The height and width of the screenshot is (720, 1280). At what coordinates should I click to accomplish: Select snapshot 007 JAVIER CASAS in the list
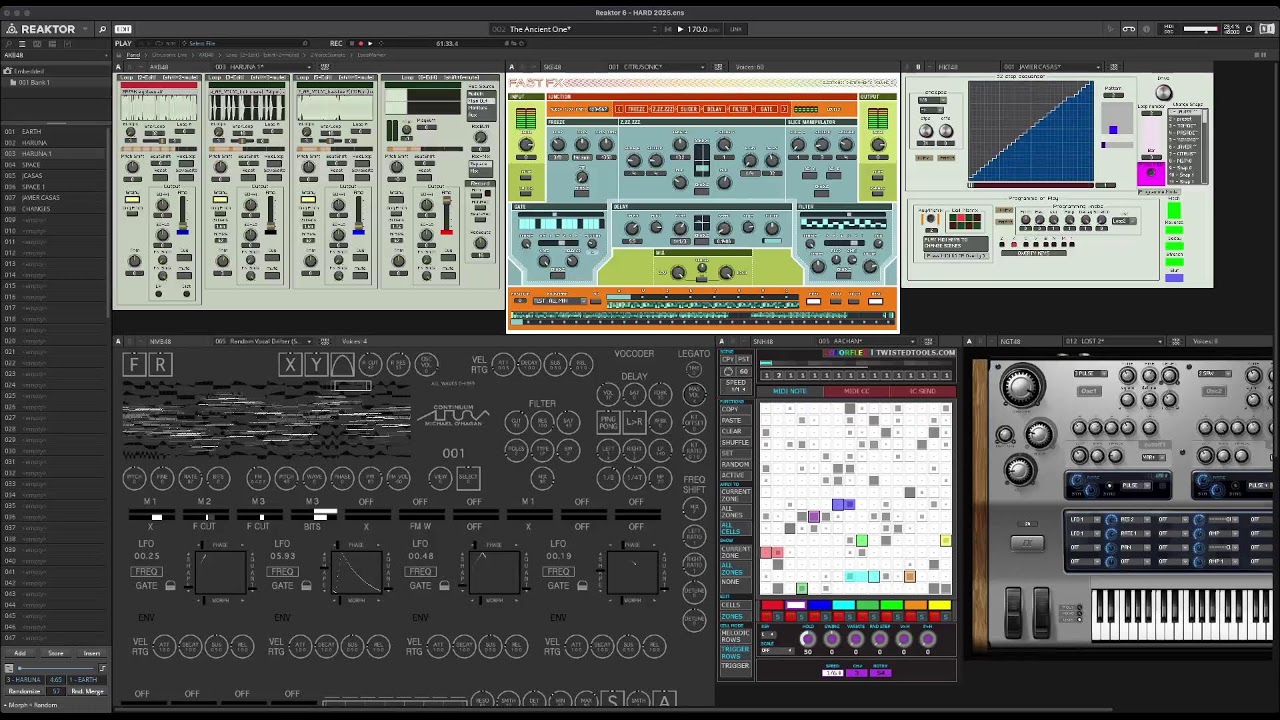coord(55,198)
